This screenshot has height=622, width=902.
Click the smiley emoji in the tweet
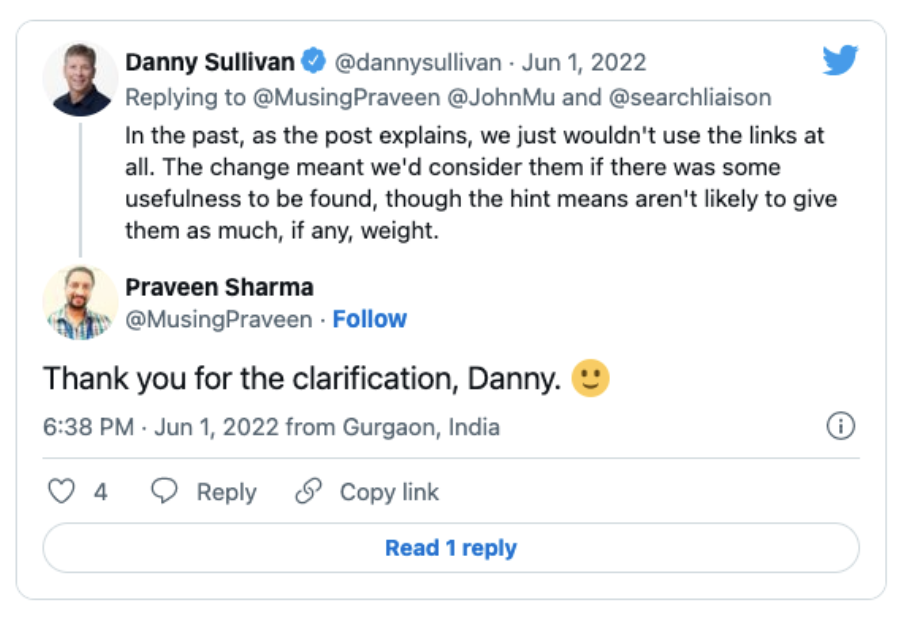point(590,378)
